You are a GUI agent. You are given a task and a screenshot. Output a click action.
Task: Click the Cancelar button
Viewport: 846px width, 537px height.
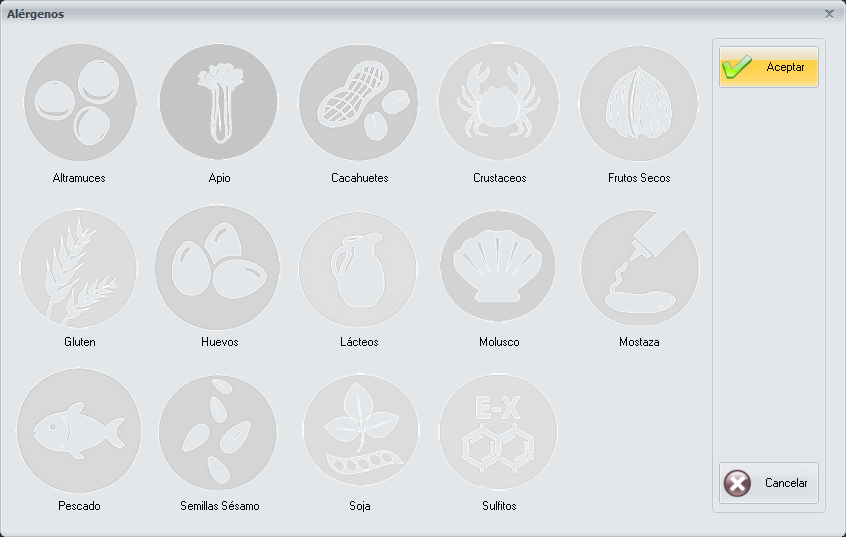(768, 483)
